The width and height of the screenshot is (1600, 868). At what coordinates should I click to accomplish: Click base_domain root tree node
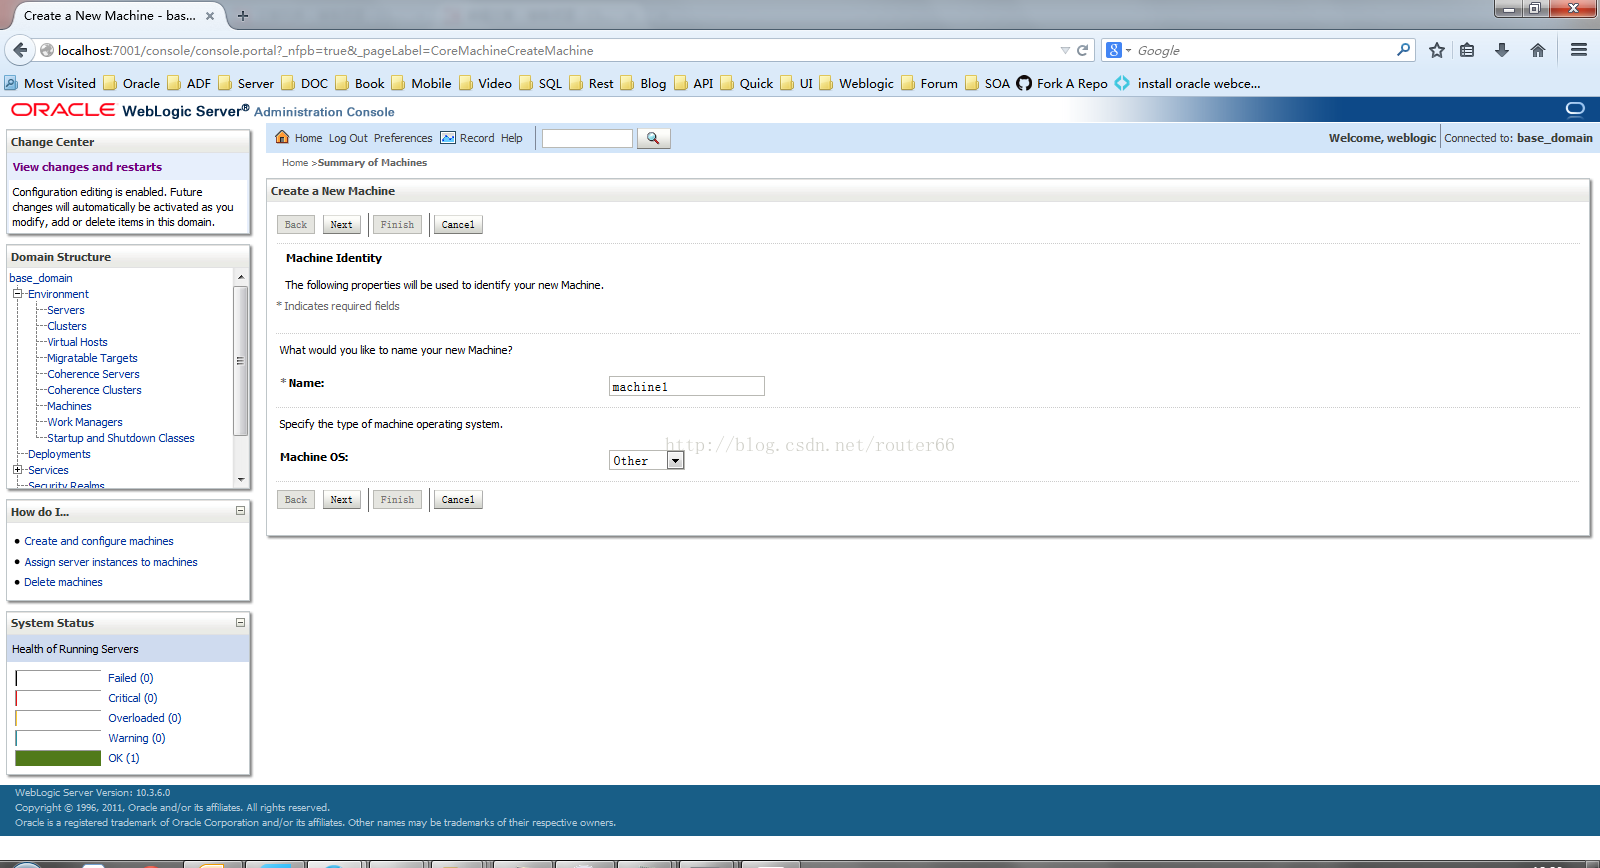coord(41,278)
